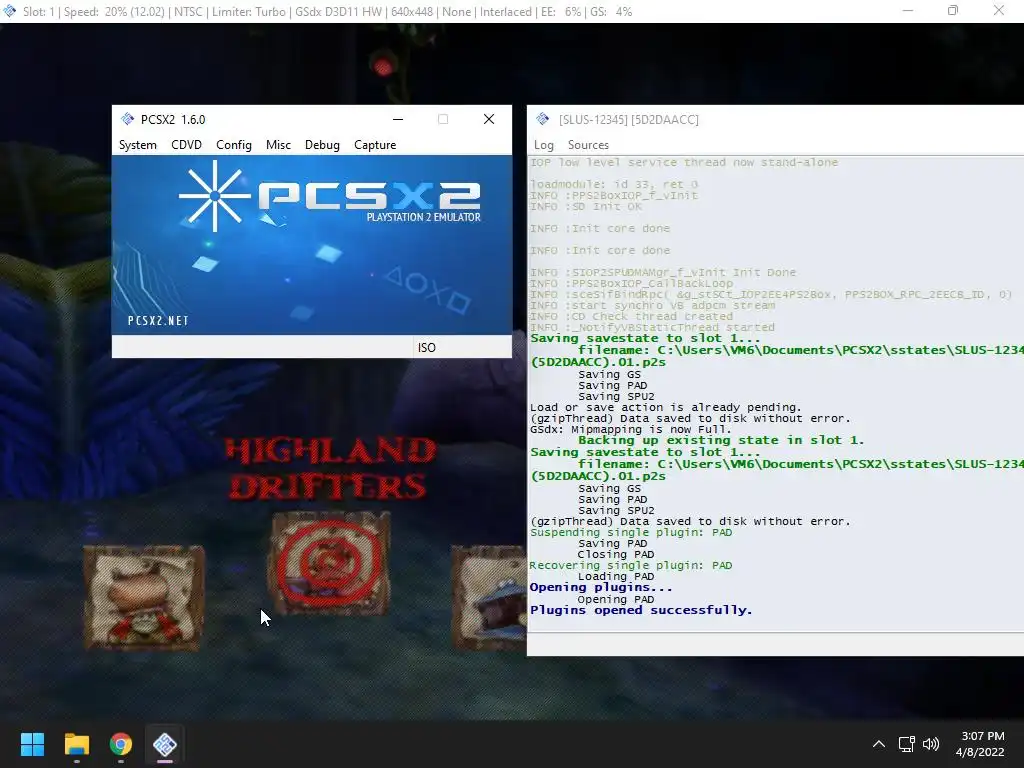Open Google Chrome from taskbar

click(121, 744)
